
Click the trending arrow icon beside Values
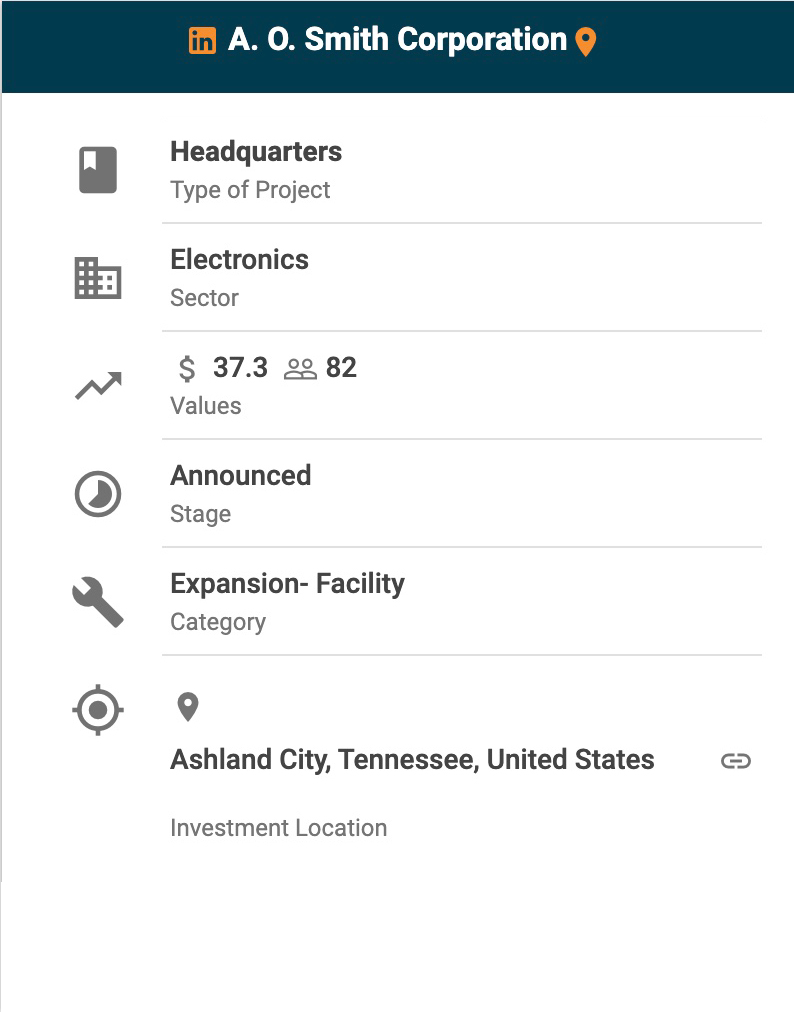(x=98, y=386)
